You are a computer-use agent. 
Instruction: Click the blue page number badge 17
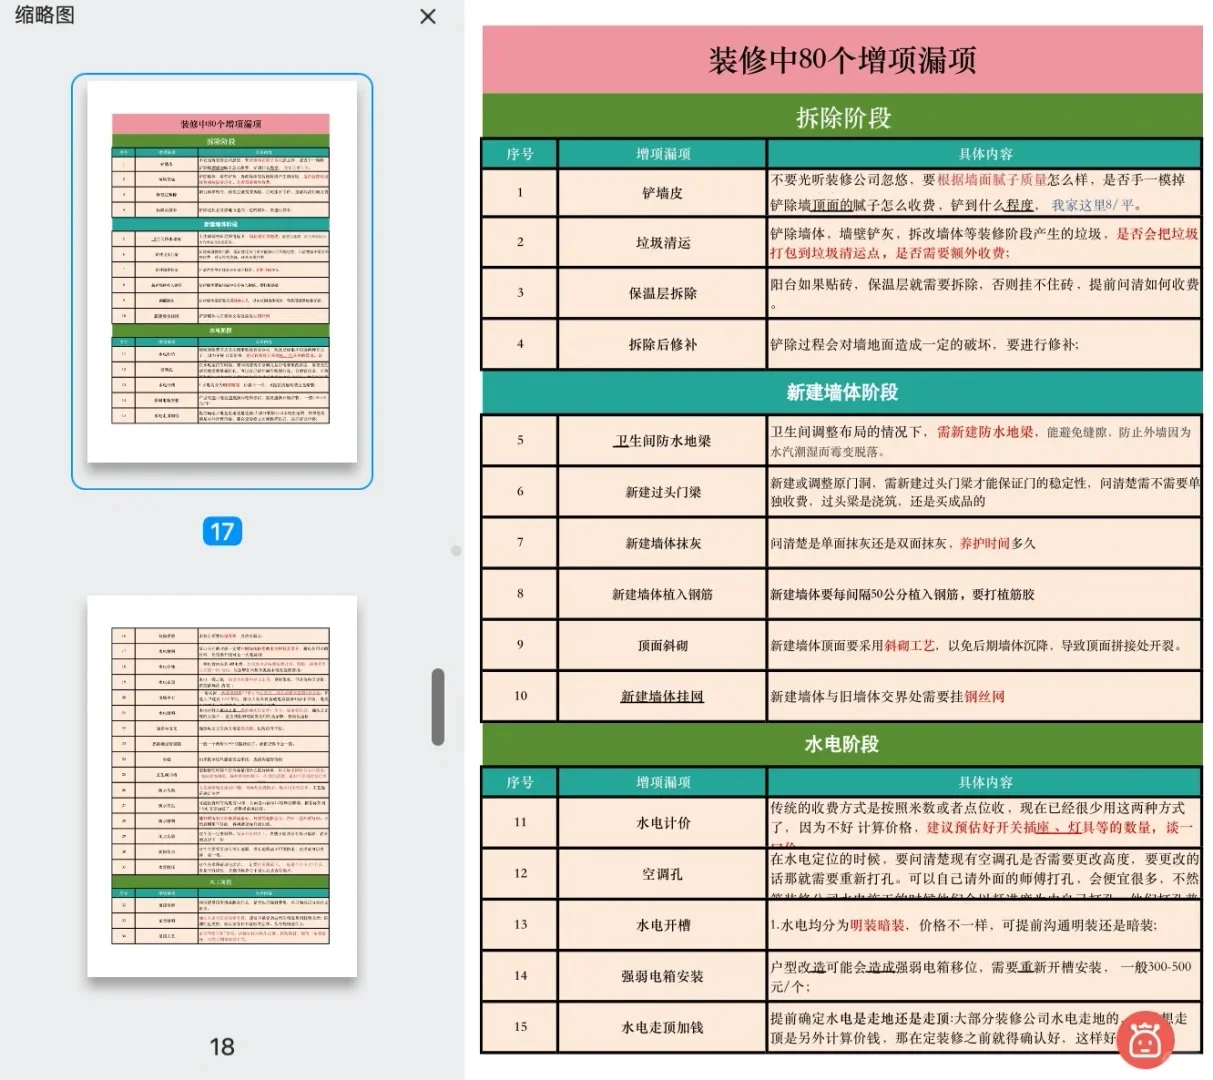point(224,531)
